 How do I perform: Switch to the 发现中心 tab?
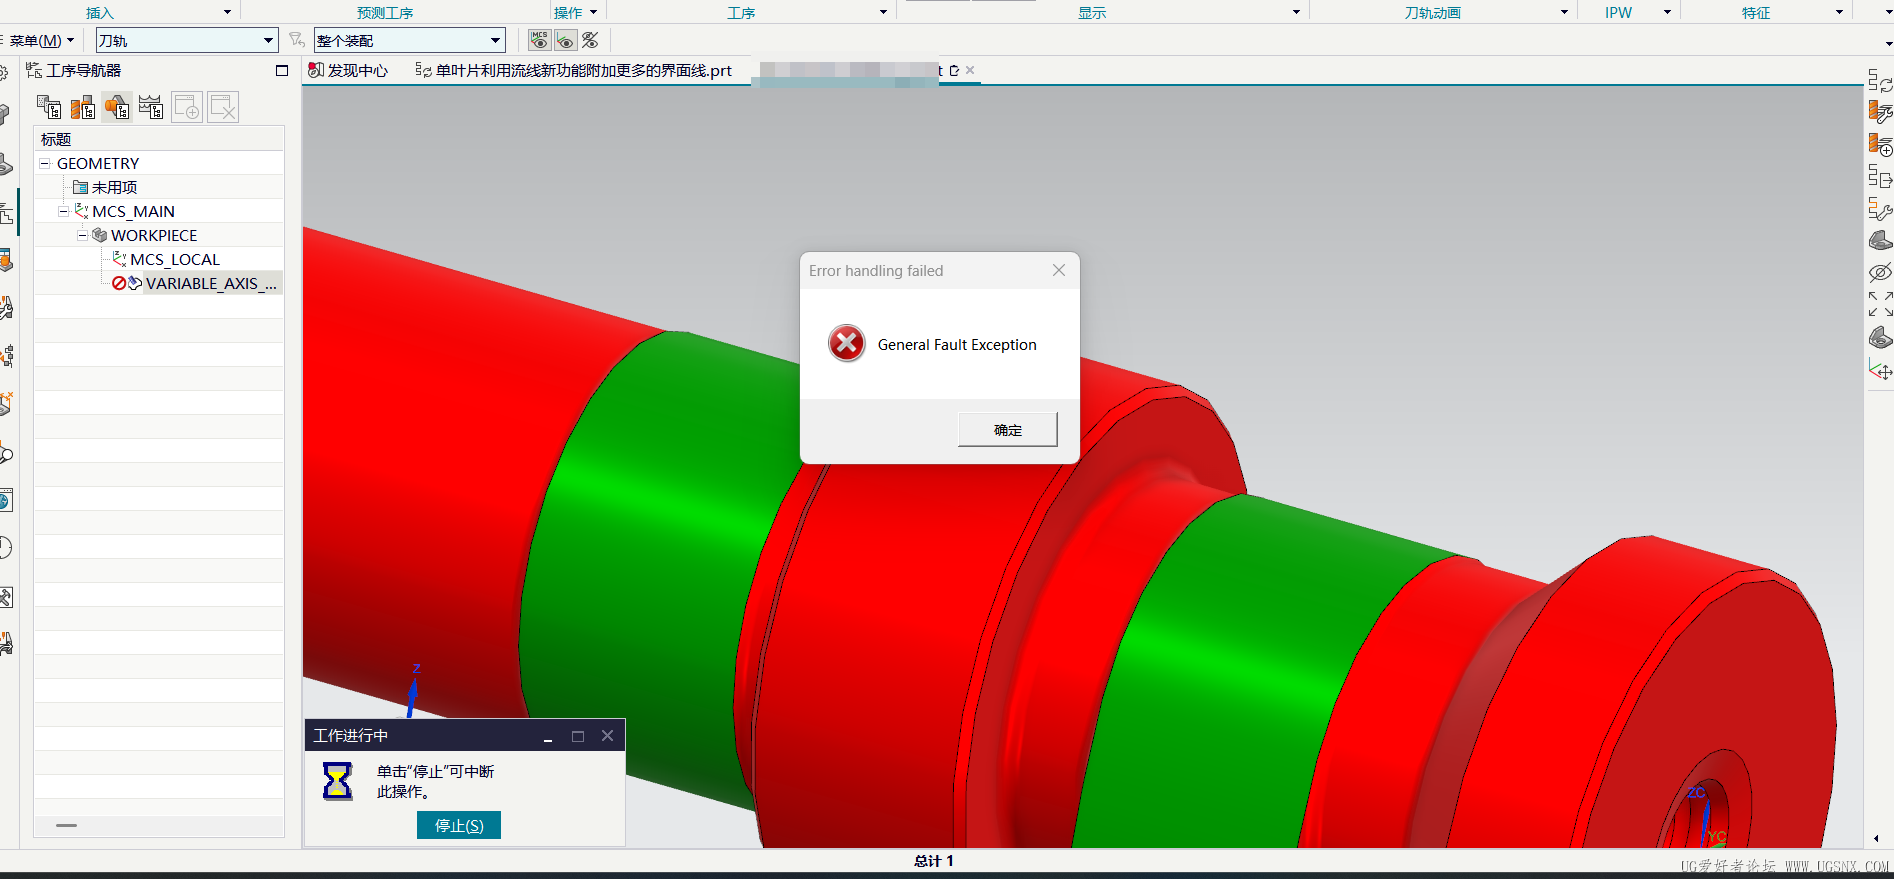pyautogui.click(x=348, y=70)
